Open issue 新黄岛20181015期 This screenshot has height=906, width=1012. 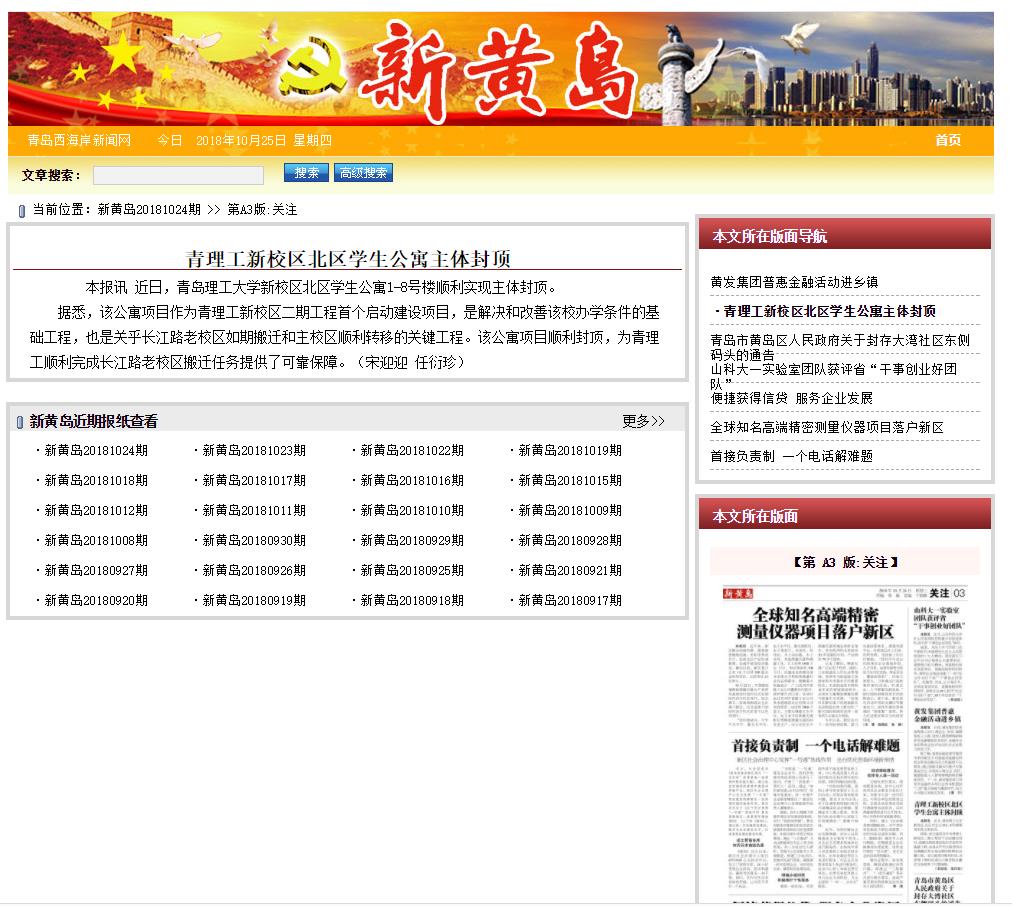[x=571, y=481]
